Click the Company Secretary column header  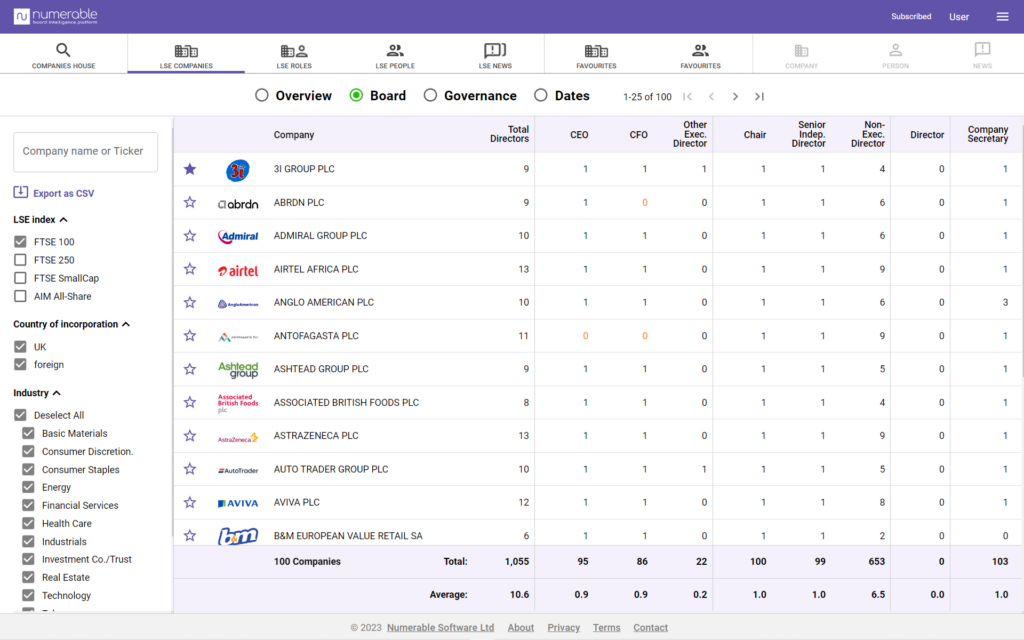click(x=987, y=134)
